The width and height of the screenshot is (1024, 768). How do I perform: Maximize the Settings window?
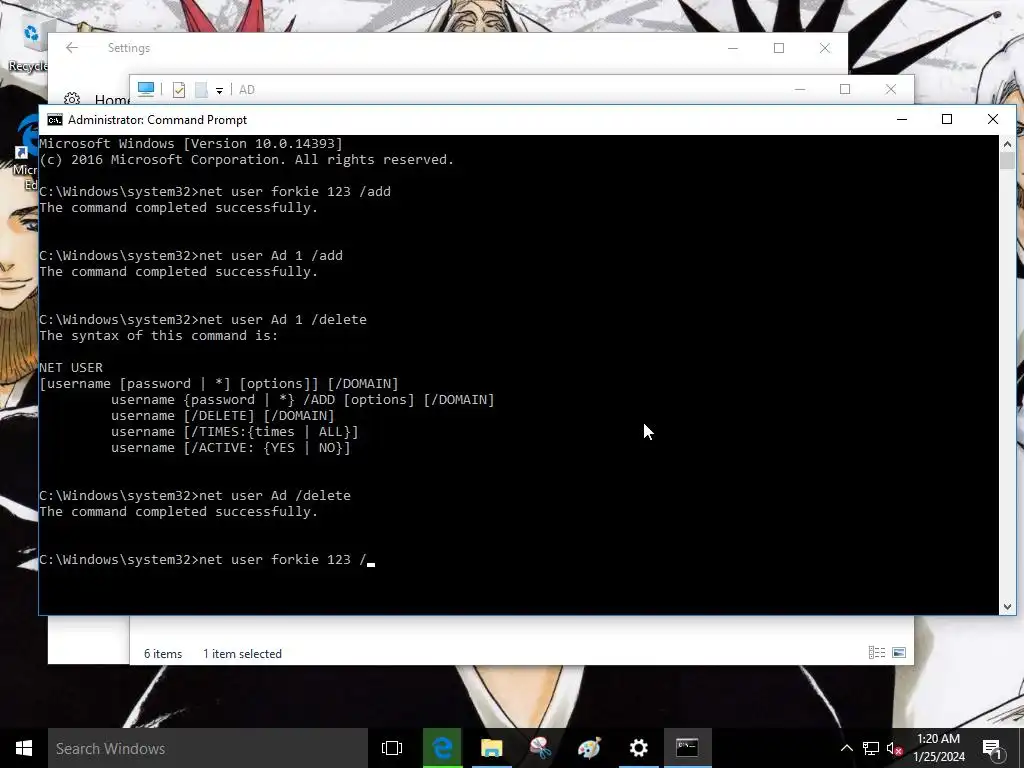pos(778,48)
